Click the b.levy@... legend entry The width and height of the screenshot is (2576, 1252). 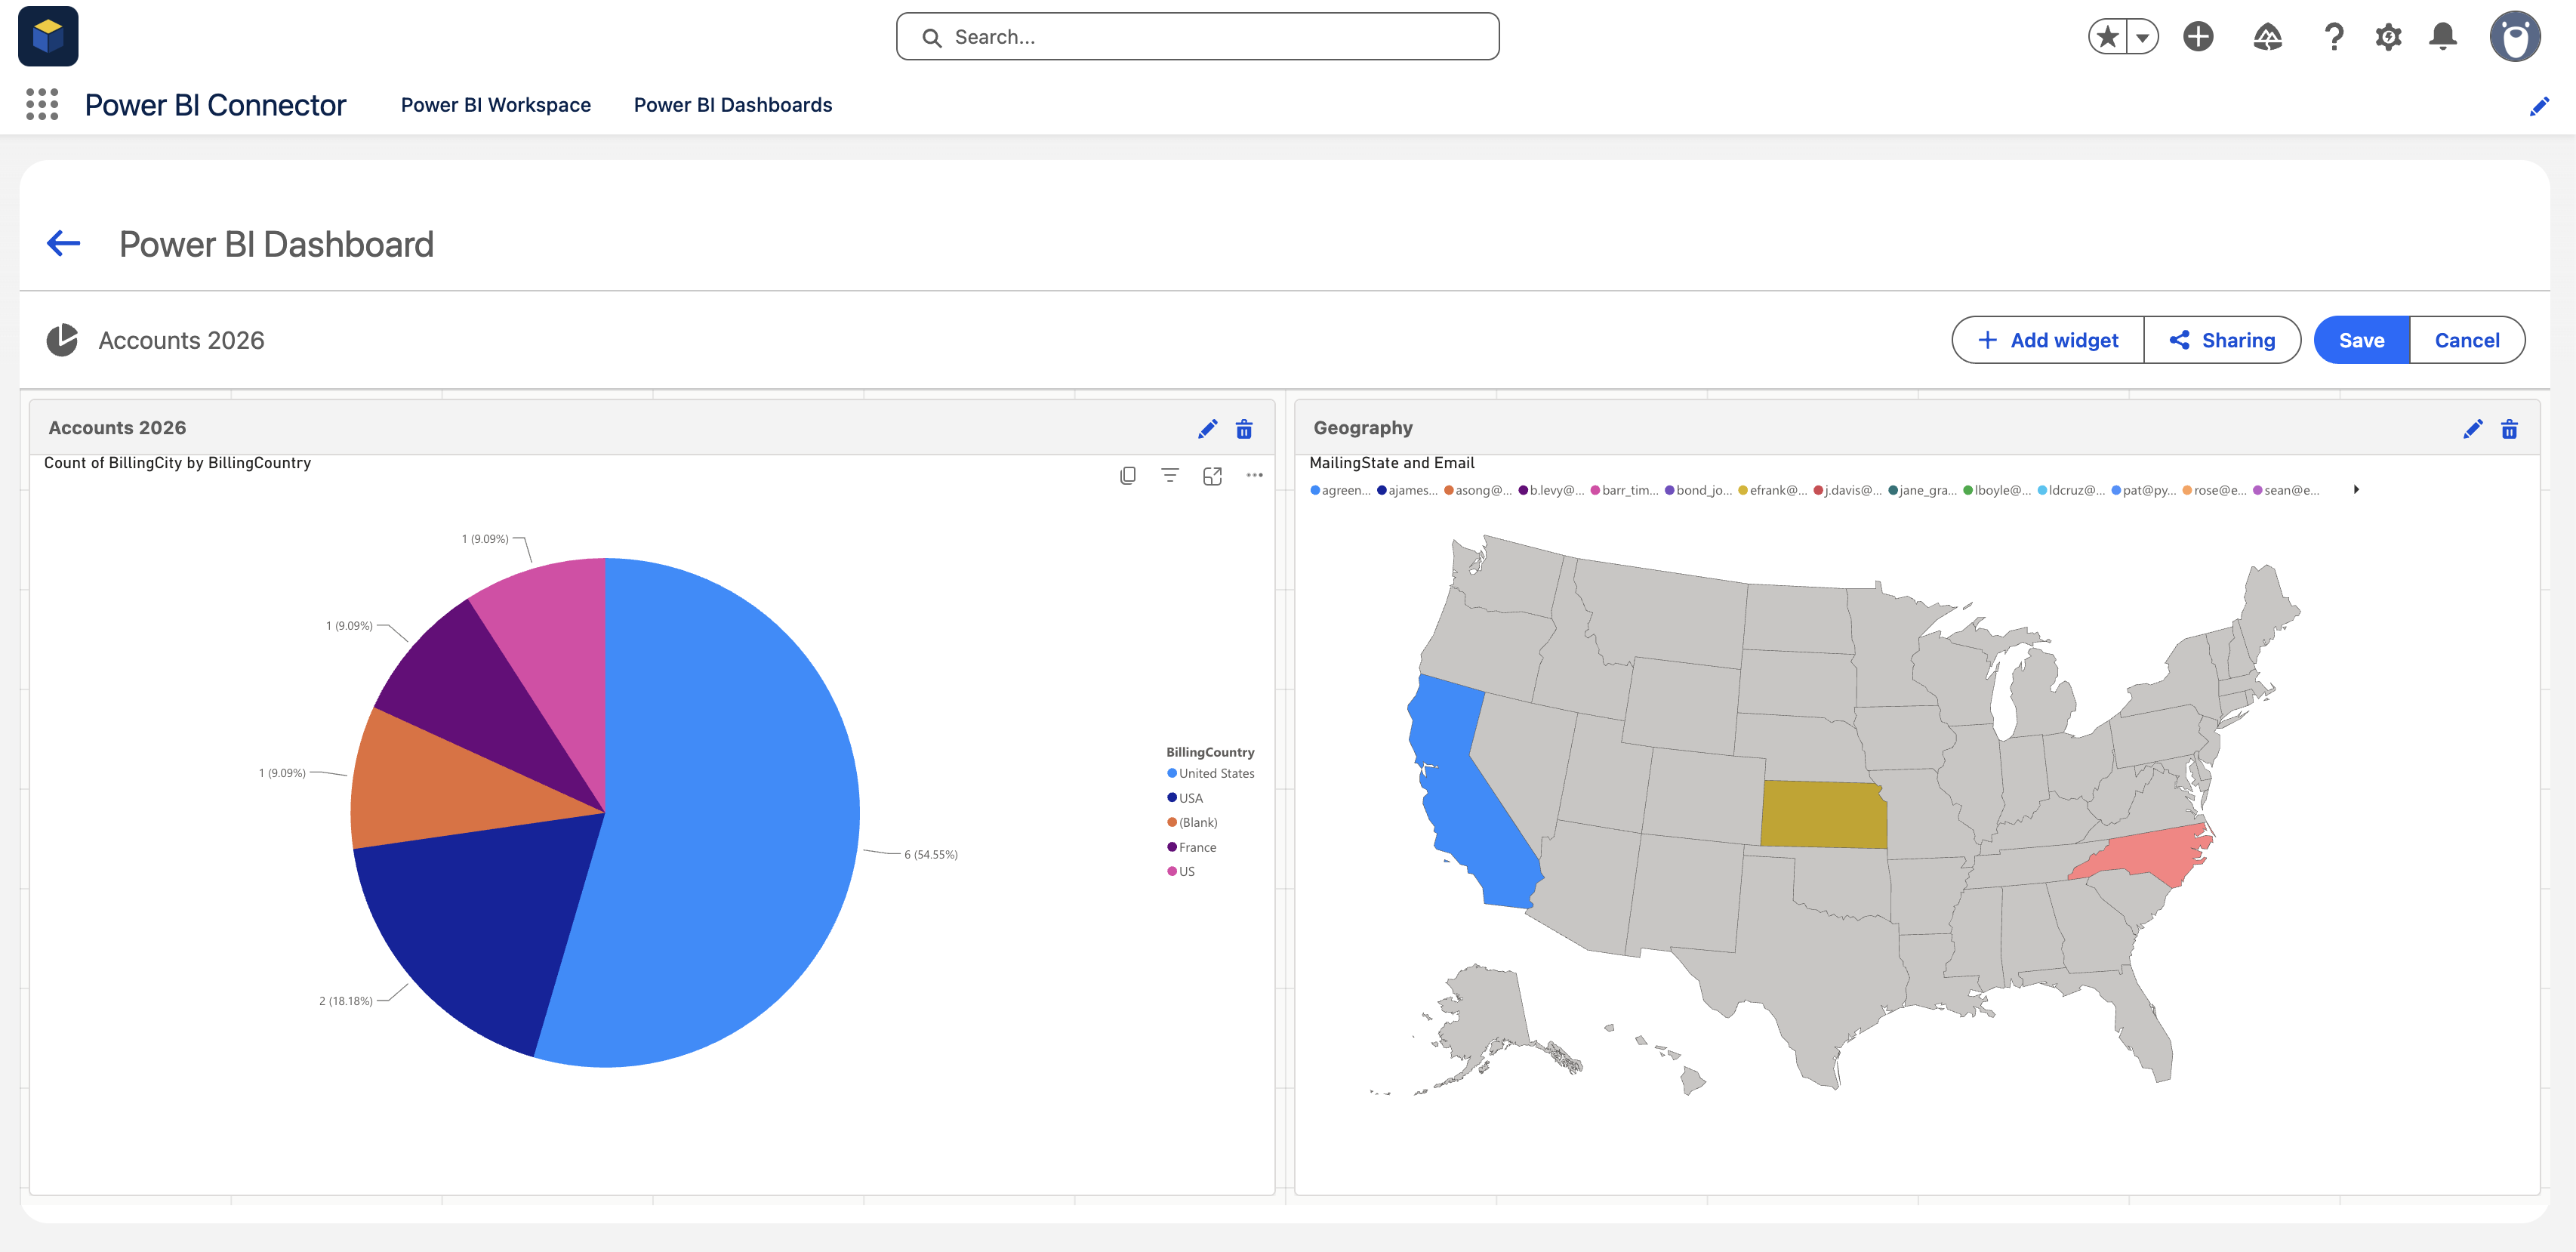pos(1551,490)
